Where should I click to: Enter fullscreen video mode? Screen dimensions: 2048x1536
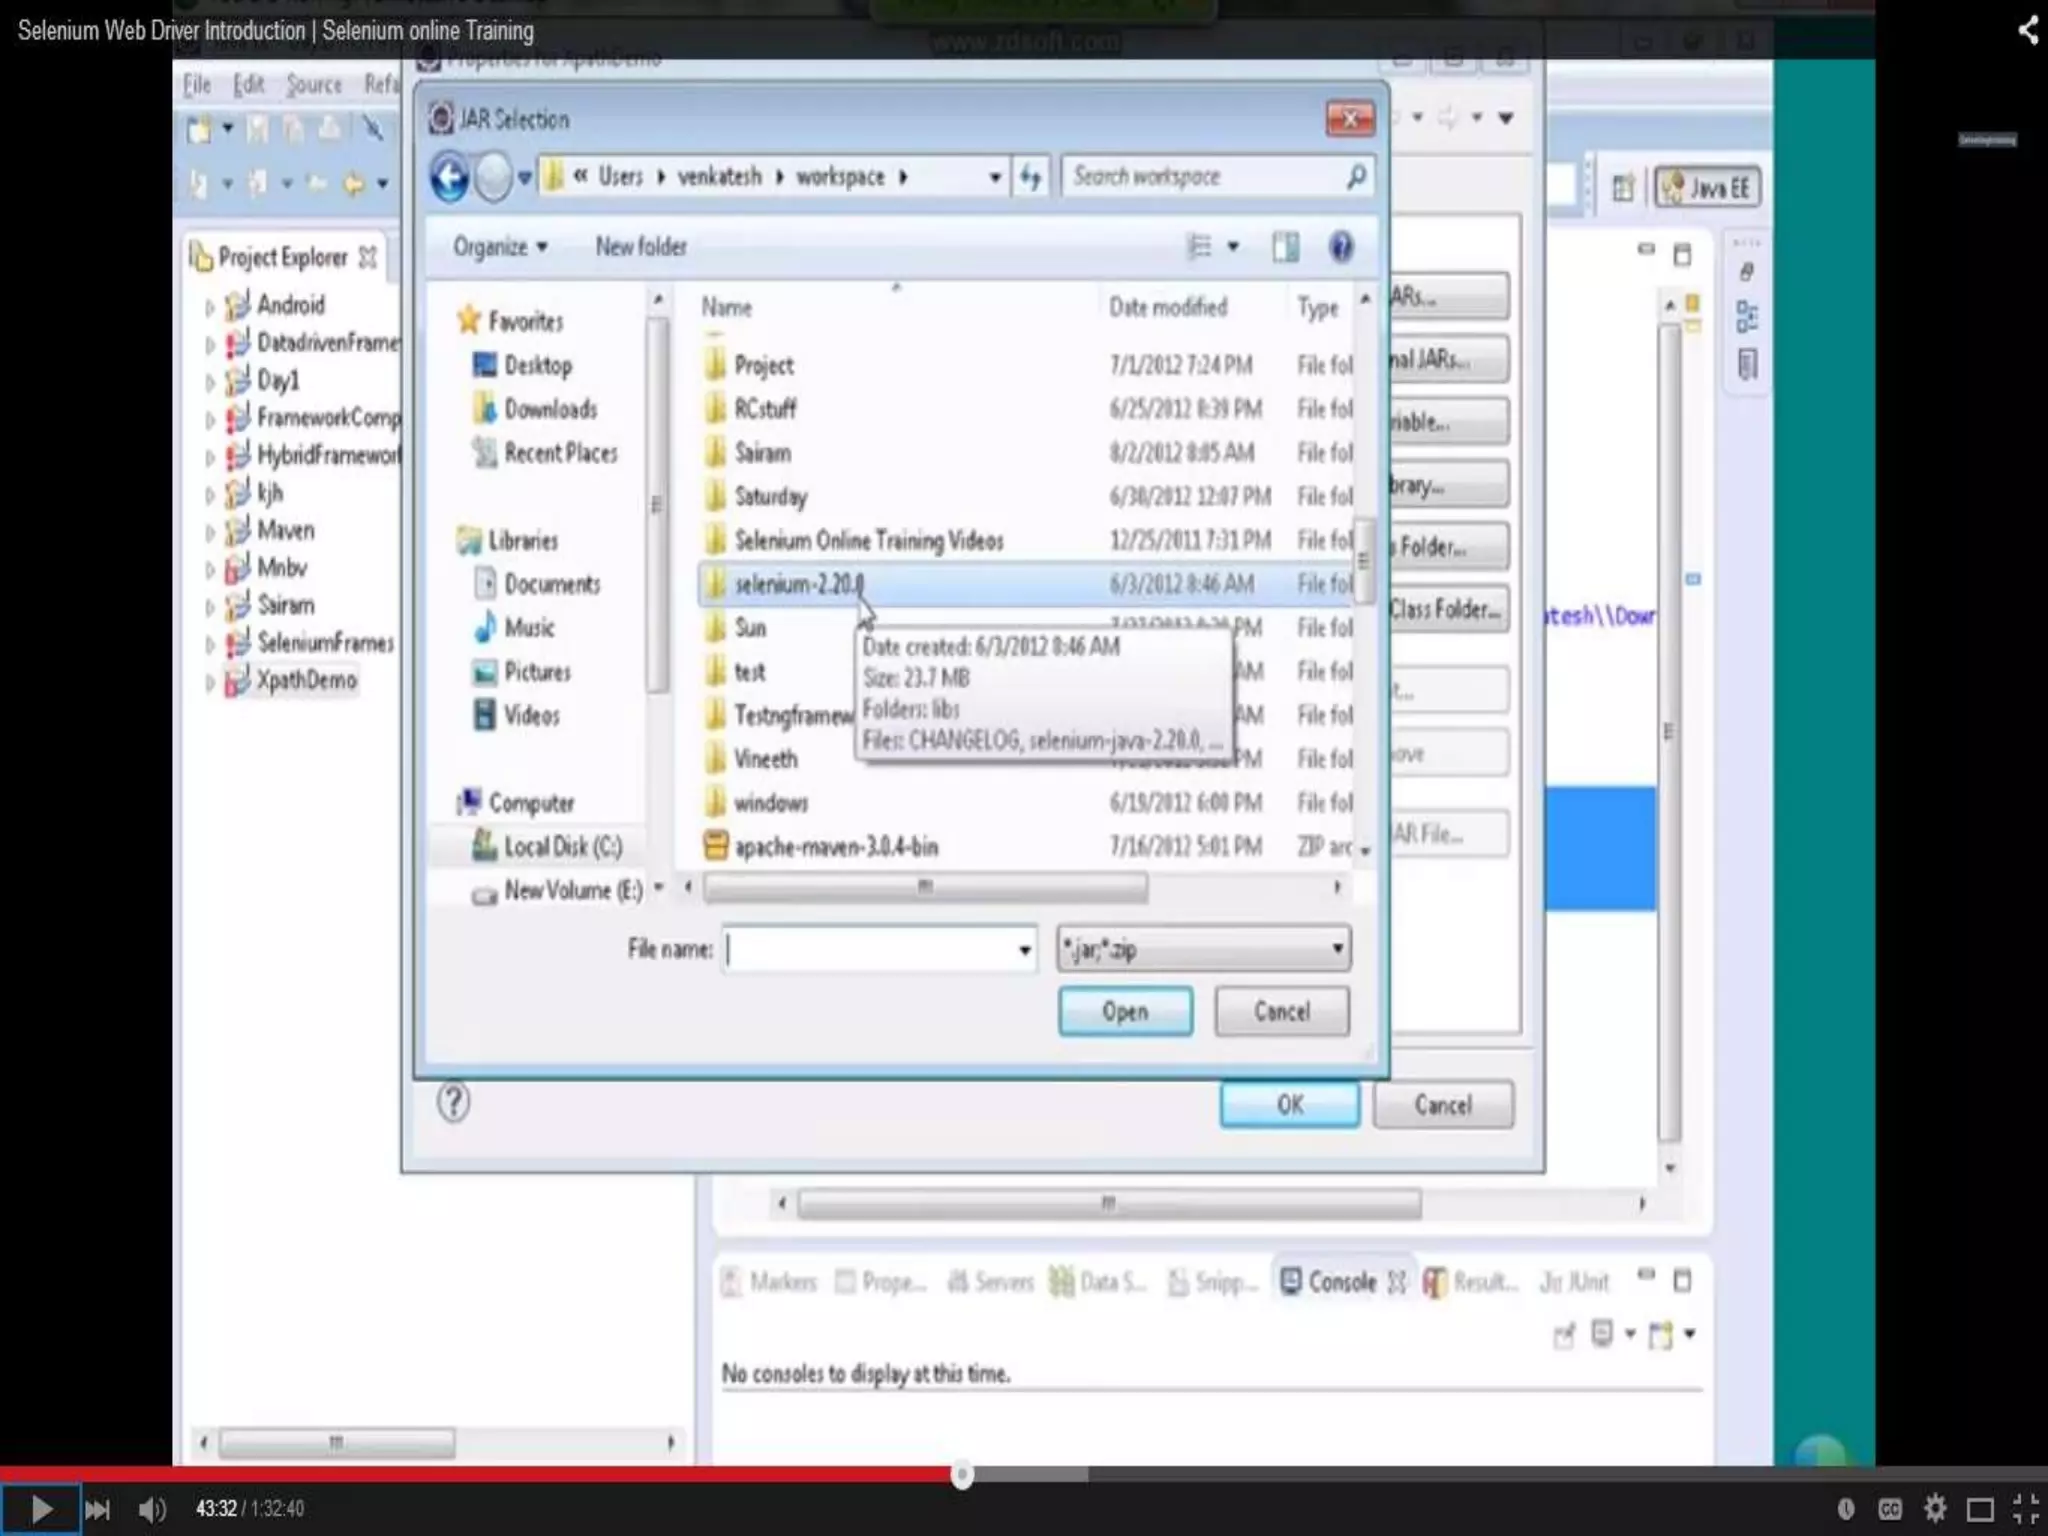[x=2025, y=1509]
